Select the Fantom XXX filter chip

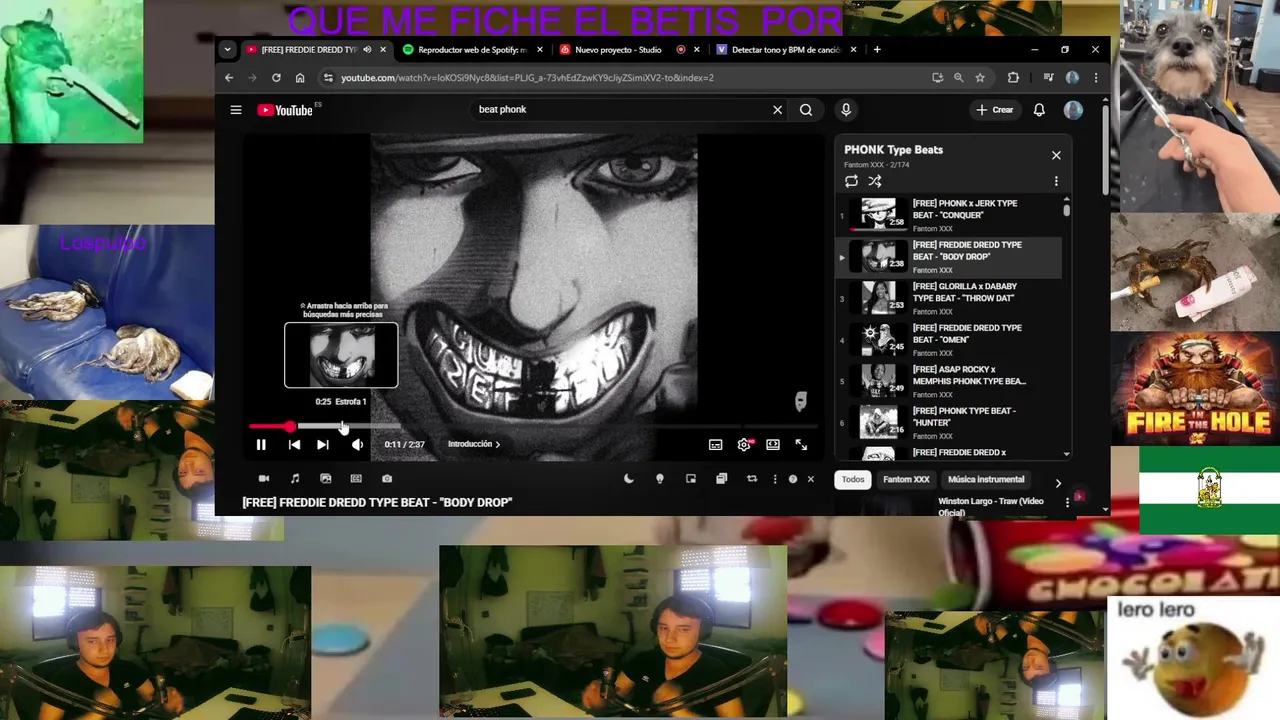[906, 479]
